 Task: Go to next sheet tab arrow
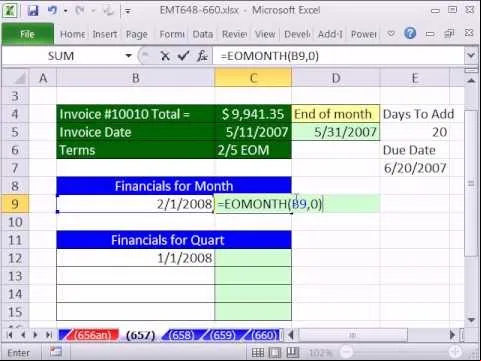click(x=35, y=334)
